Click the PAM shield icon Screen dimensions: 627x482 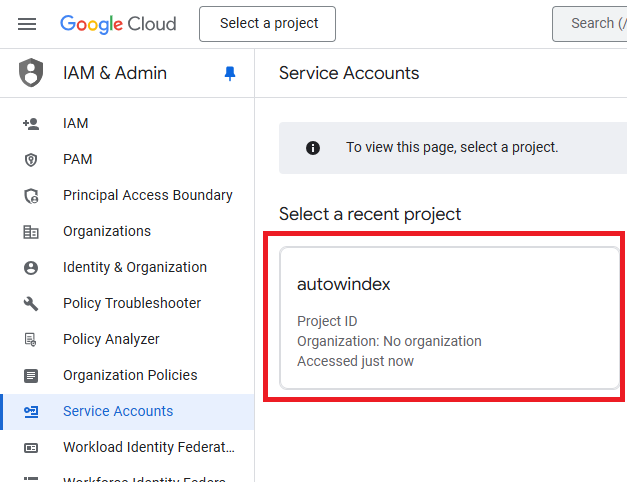pos(31,160)
